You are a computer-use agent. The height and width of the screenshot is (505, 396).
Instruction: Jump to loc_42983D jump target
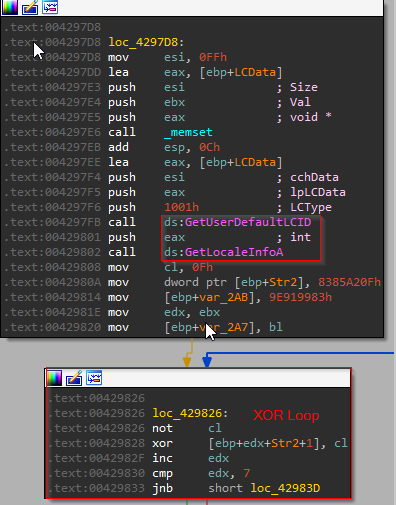[x=285, y=488]
